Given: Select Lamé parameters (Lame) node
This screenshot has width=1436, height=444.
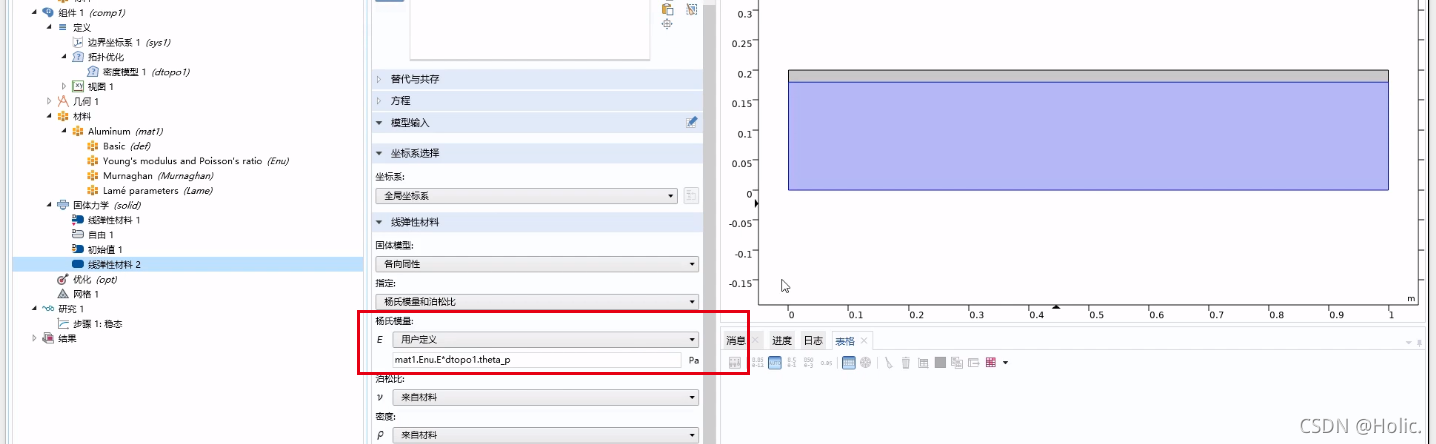Looking at the screenshot, I should click(x=158, y=190).
